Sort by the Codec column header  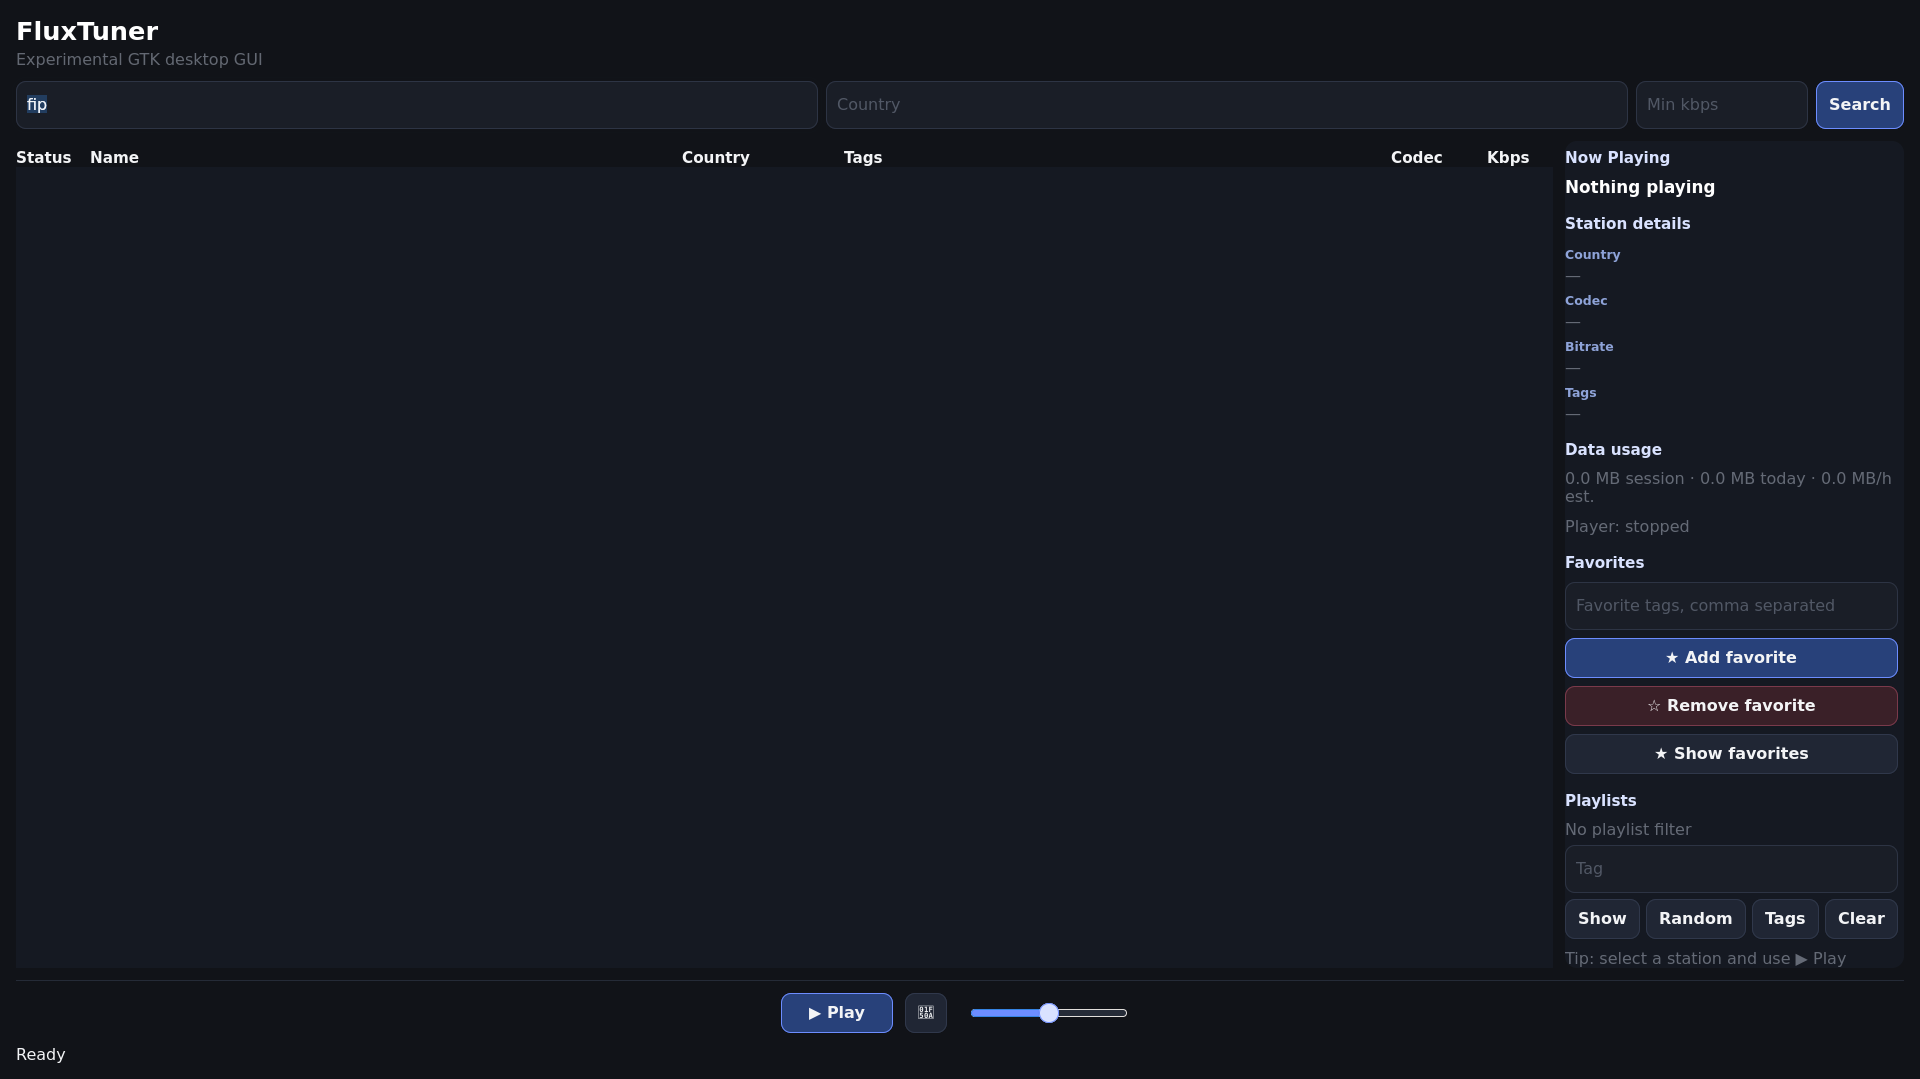tap(1416, 158)
